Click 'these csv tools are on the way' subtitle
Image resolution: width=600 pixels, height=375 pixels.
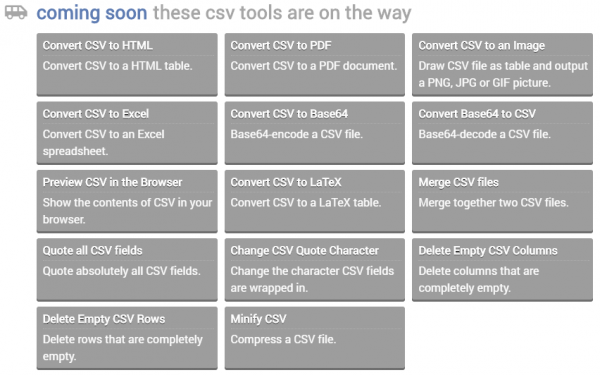pos(282,13)
